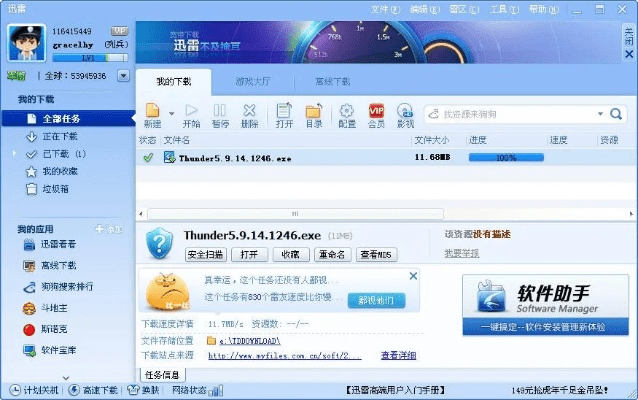This screenshot has height=400, width=638.
Task: Select the checkmark status of Thunder5.9.14.1246.exe
Action: pyautogui.click(x=148, y=157)
